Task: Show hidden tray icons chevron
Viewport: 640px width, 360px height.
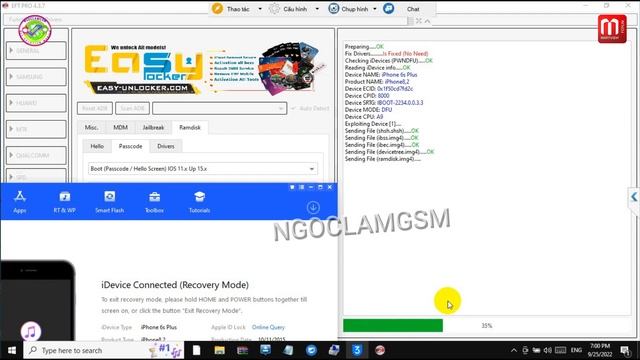Action: point(514,350)
